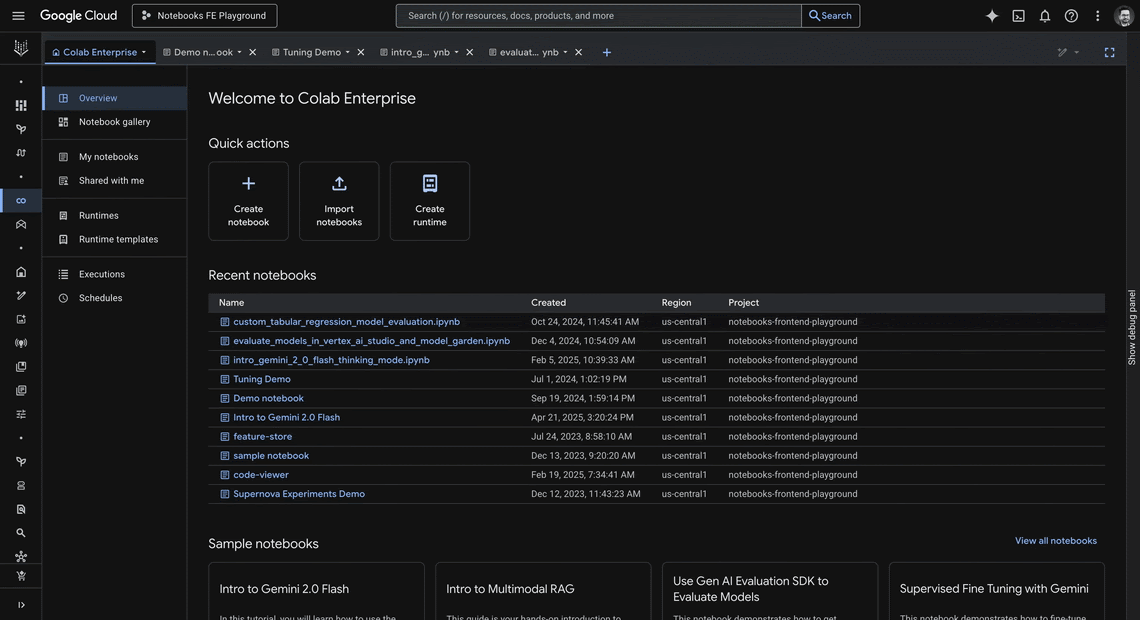Click the plus icon on Create notebook
This screenshot has width=1140, height=620.
click(249, 183)
